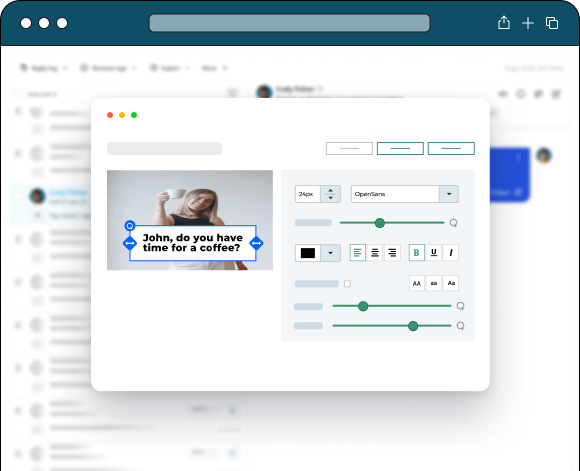580x471 pixels.
Task: Toggle italic formatting
Action: click(x=451, y=253)
